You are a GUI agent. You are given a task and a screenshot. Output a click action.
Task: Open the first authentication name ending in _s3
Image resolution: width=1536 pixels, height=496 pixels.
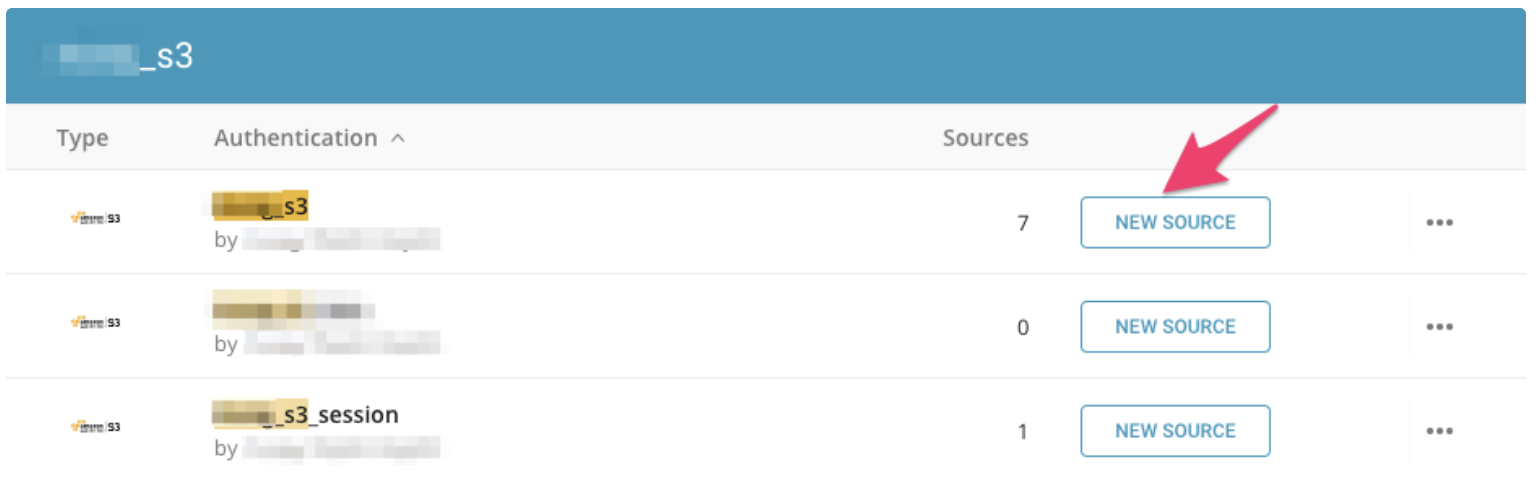(262, 206)
